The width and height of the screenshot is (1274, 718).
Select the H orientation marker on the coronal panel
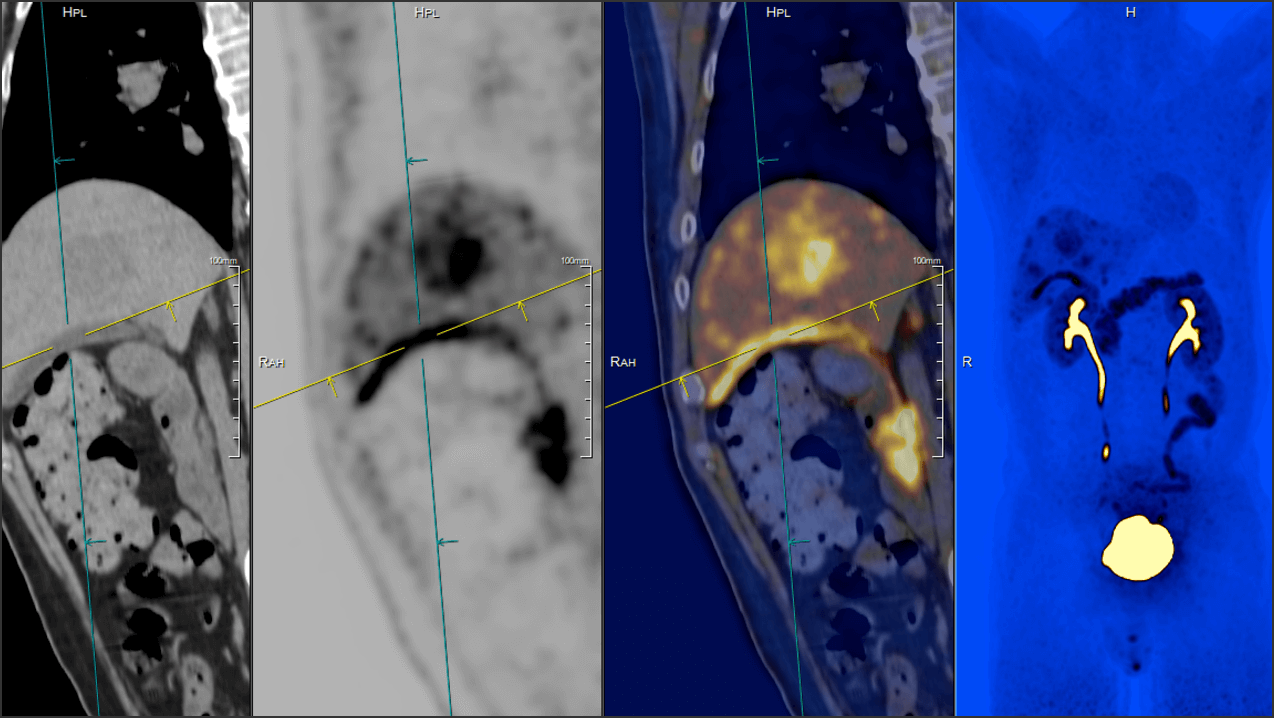pyautogui.click(x=1130, y=12)
